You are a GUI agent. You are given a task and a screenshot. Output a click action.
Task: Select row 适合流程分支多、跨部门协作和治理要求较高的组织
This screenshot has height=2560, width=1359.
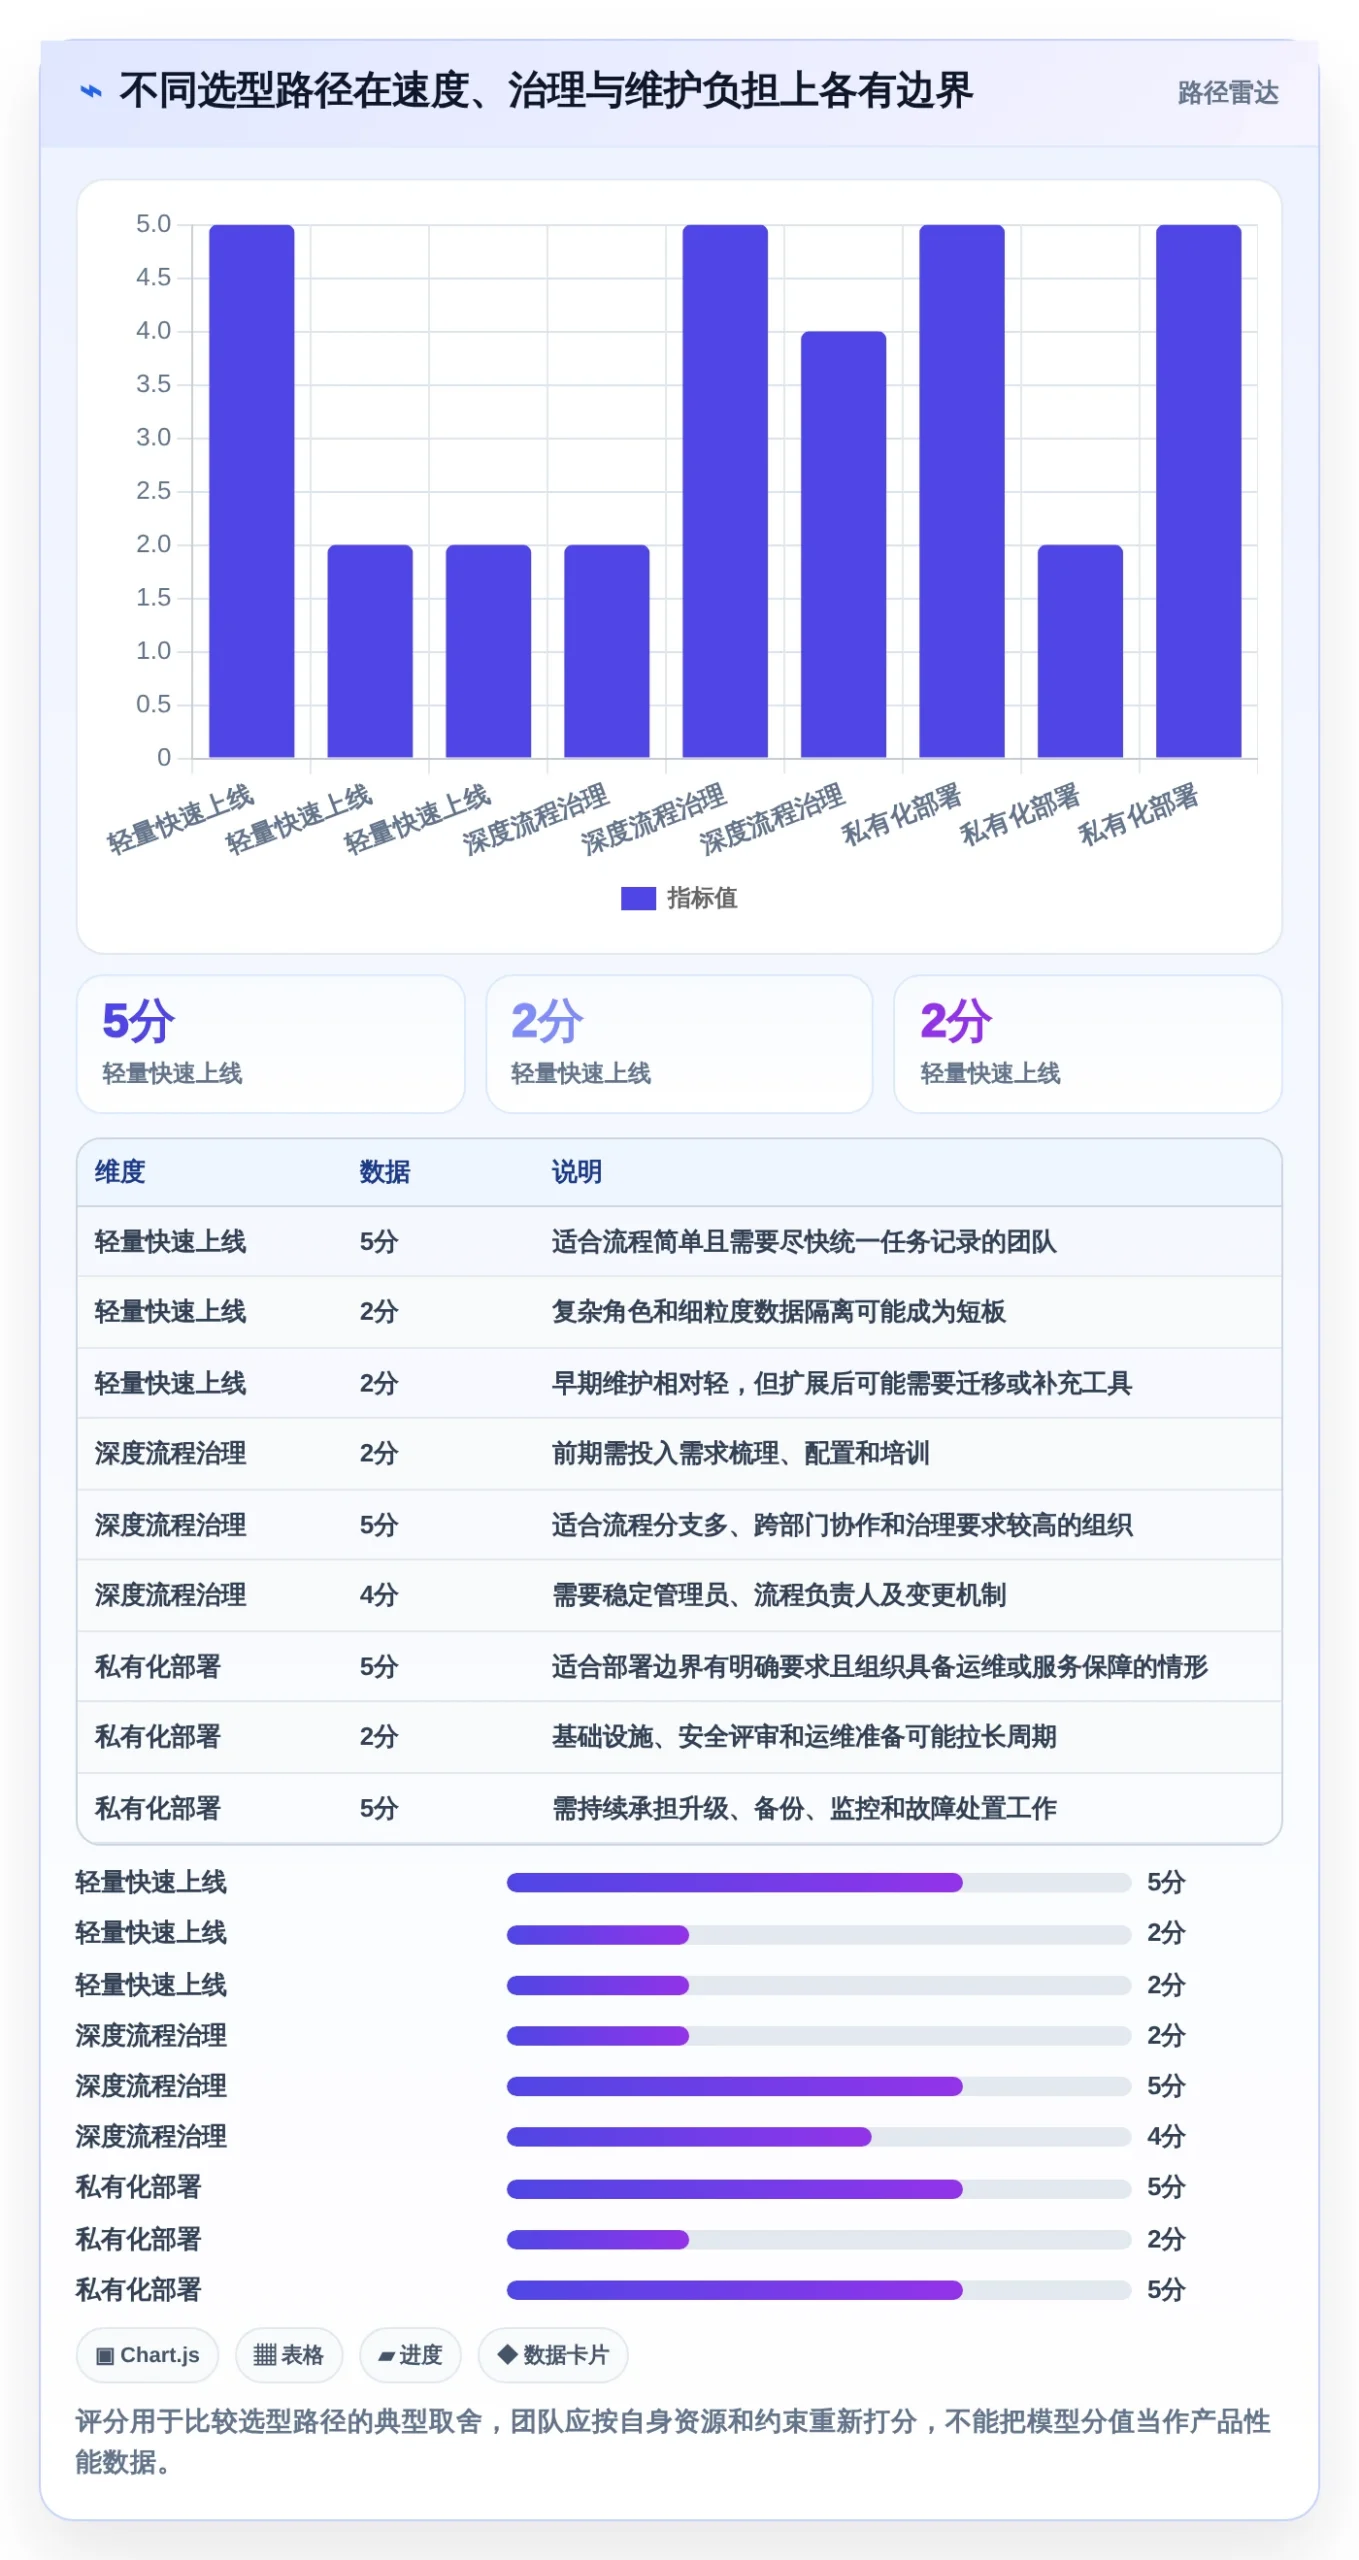pos(679,1525)
